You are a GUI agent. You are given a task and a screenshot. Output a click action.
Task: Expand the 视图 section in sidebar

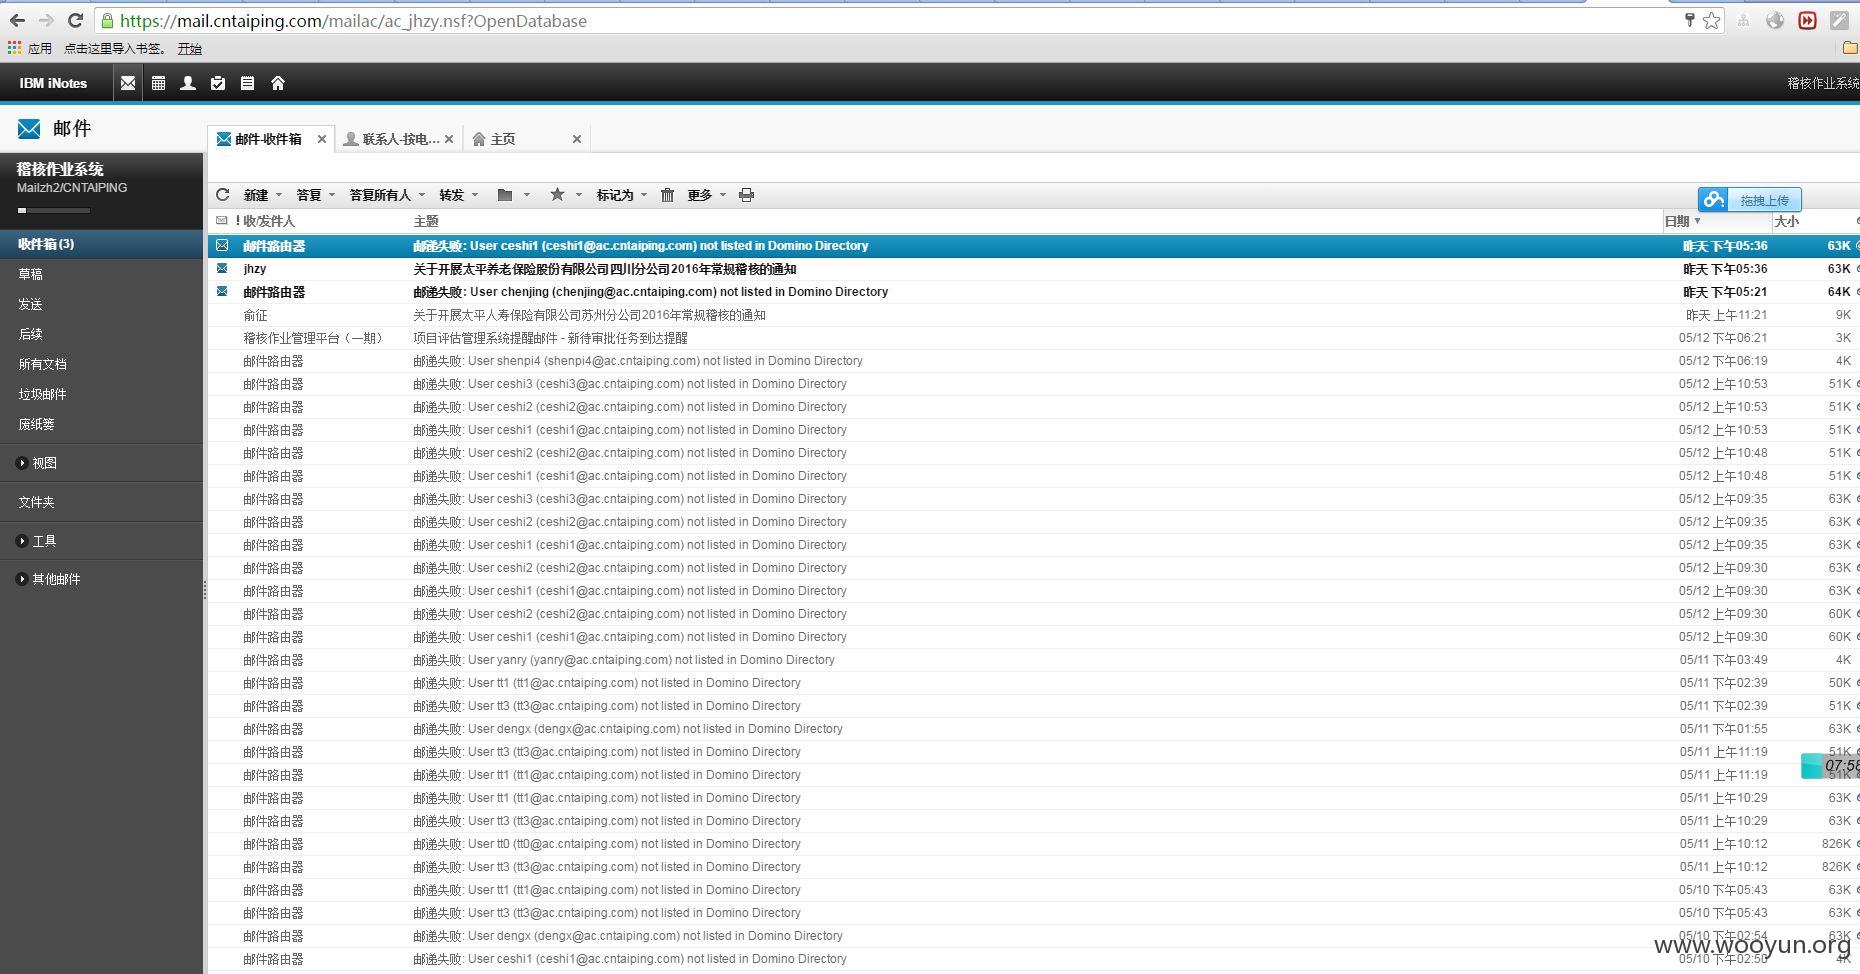coord(22,463)
